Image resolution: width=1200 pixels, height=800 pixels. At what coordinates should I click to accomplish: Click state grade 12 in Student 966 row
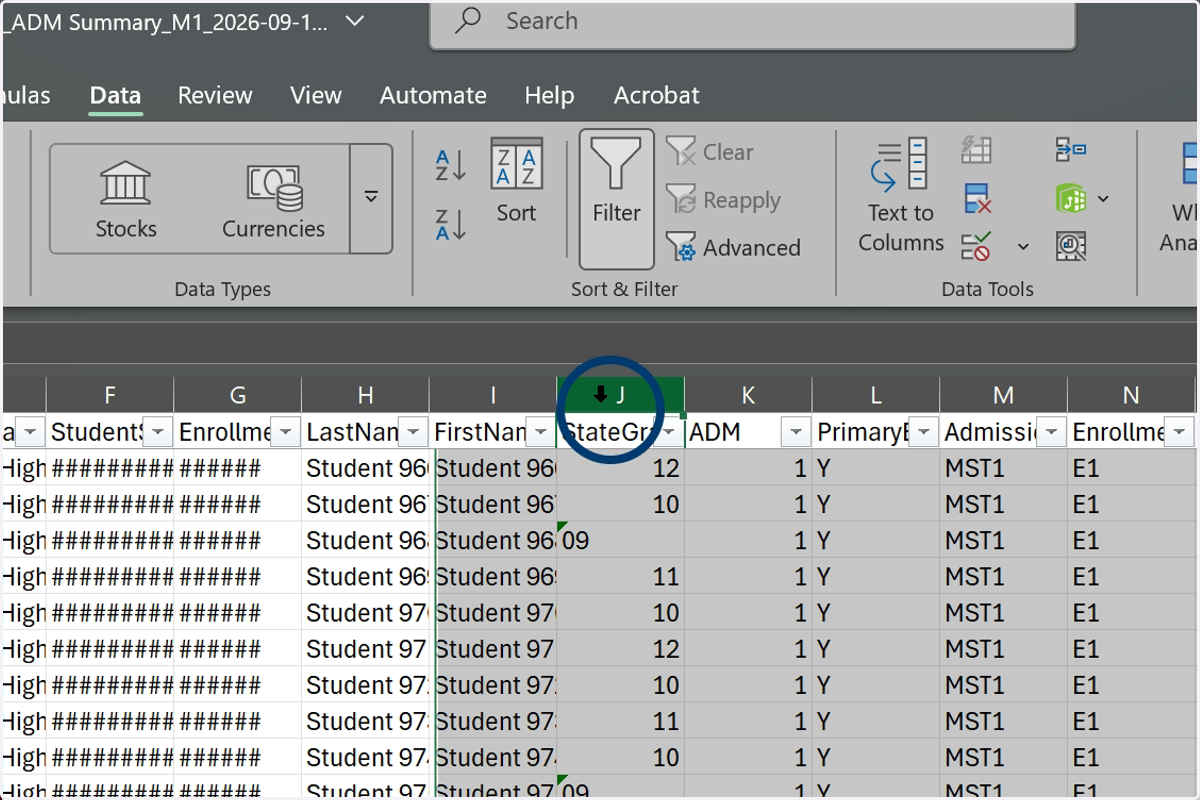(x=620, y=468)
